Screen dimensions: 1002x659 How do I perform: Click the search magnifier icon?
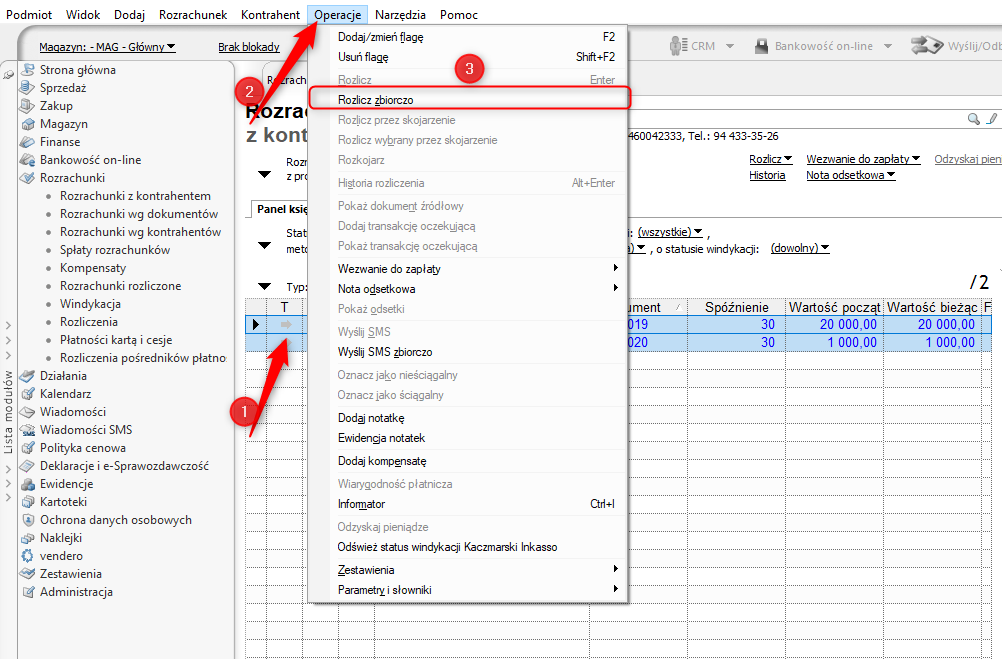pos(973,119)
